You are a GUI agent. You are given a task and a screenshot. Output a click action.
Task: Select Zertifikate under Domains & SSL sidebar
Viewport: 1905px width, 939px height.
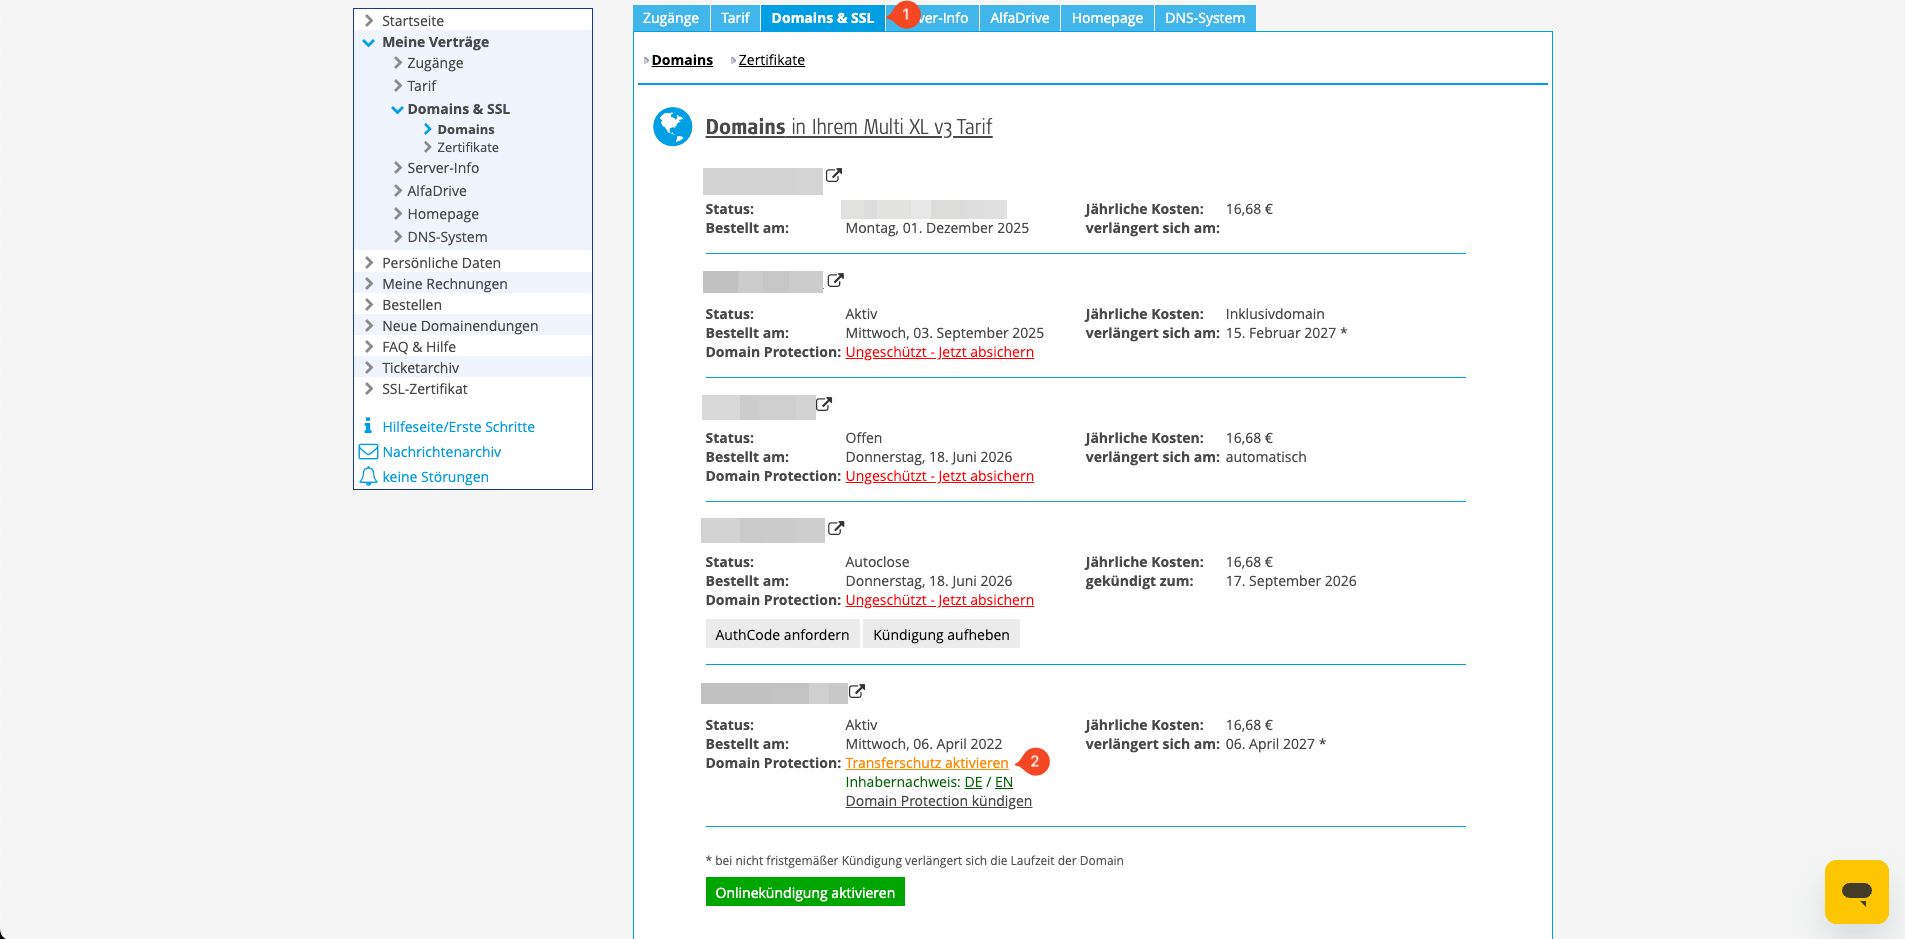click(x=468, y=147)
